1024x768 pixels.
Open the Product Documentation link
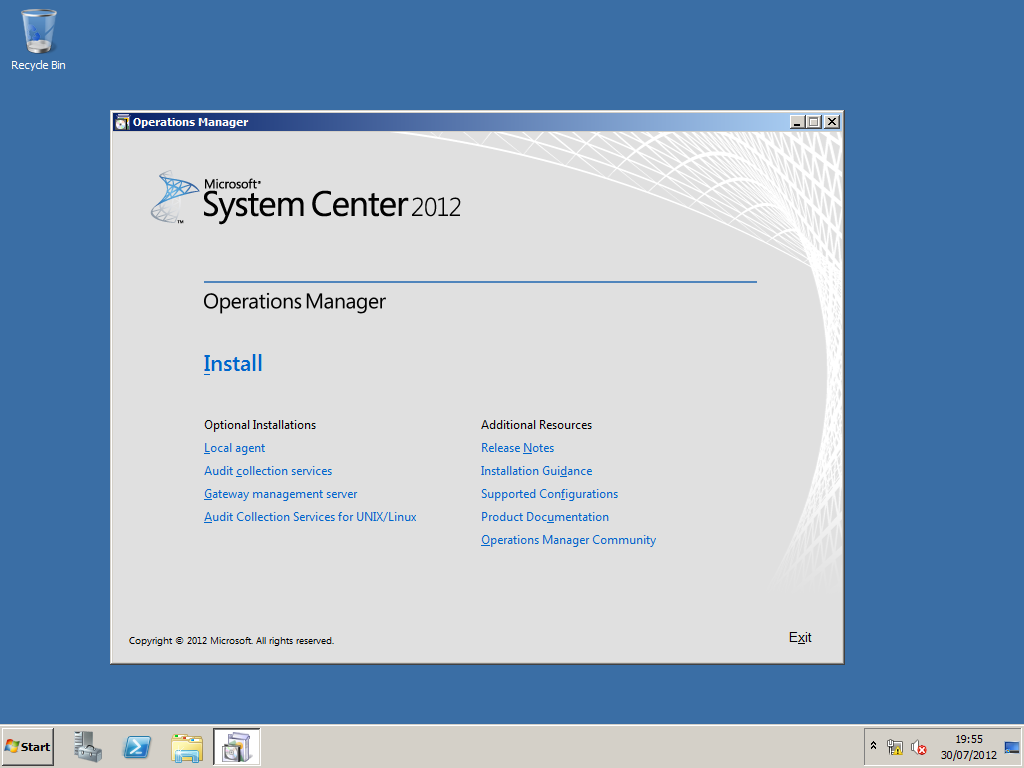tap(545, 517)
